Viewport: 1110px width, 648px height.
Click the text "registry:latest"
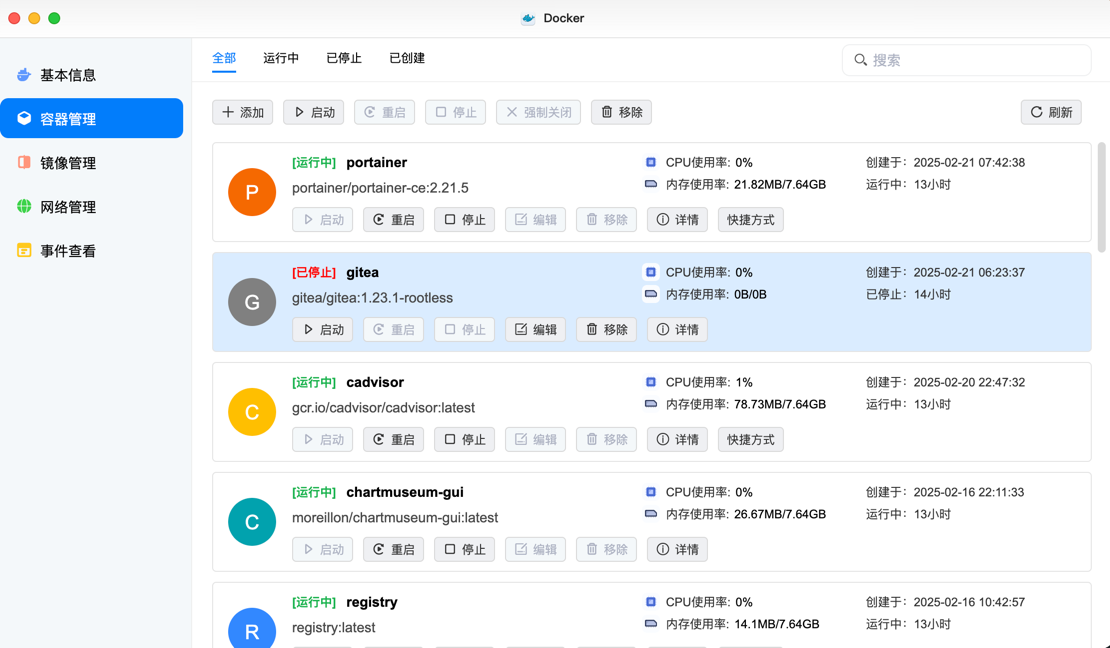pos(333,627)
